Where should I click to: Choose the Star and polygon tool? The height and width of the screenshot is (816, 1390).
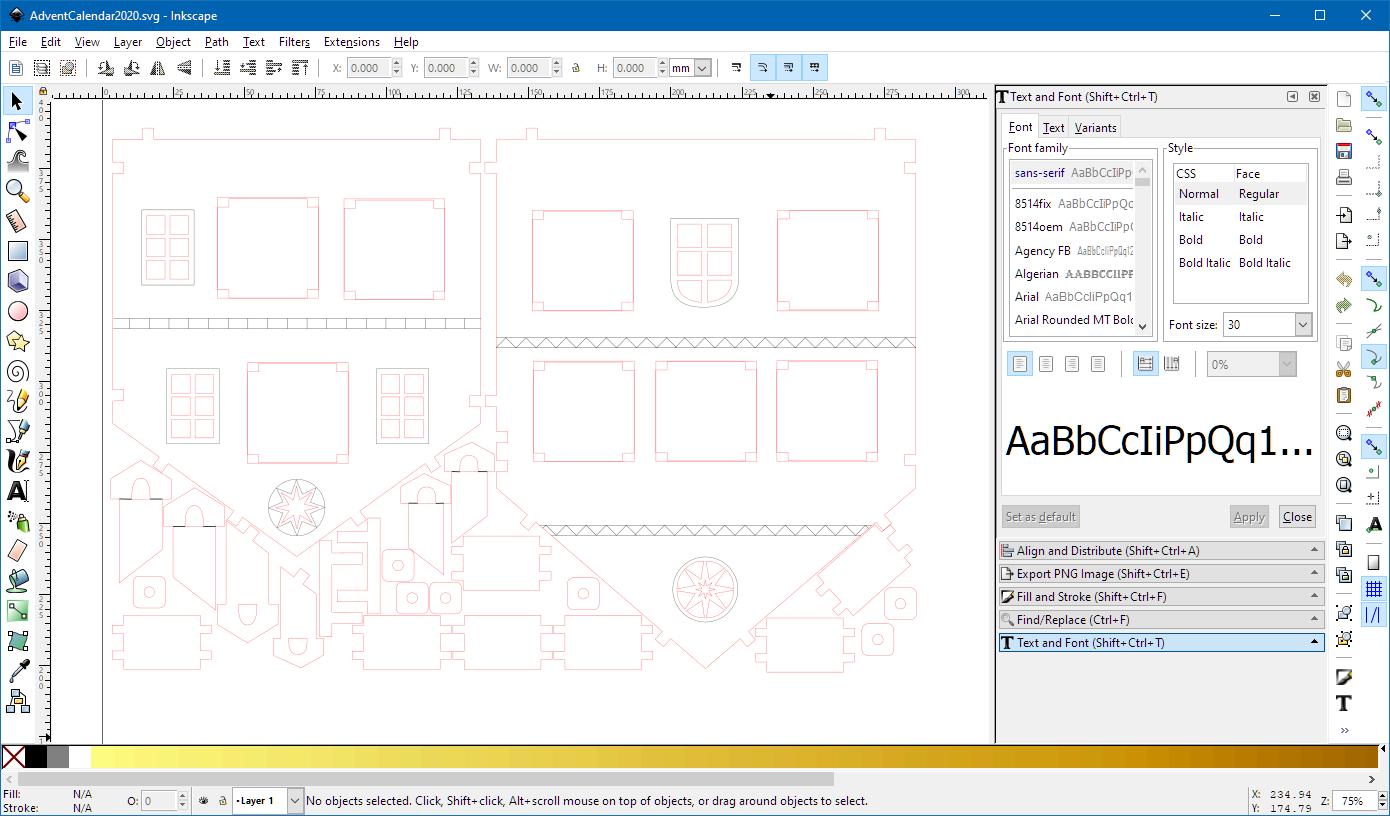point(17,341)
